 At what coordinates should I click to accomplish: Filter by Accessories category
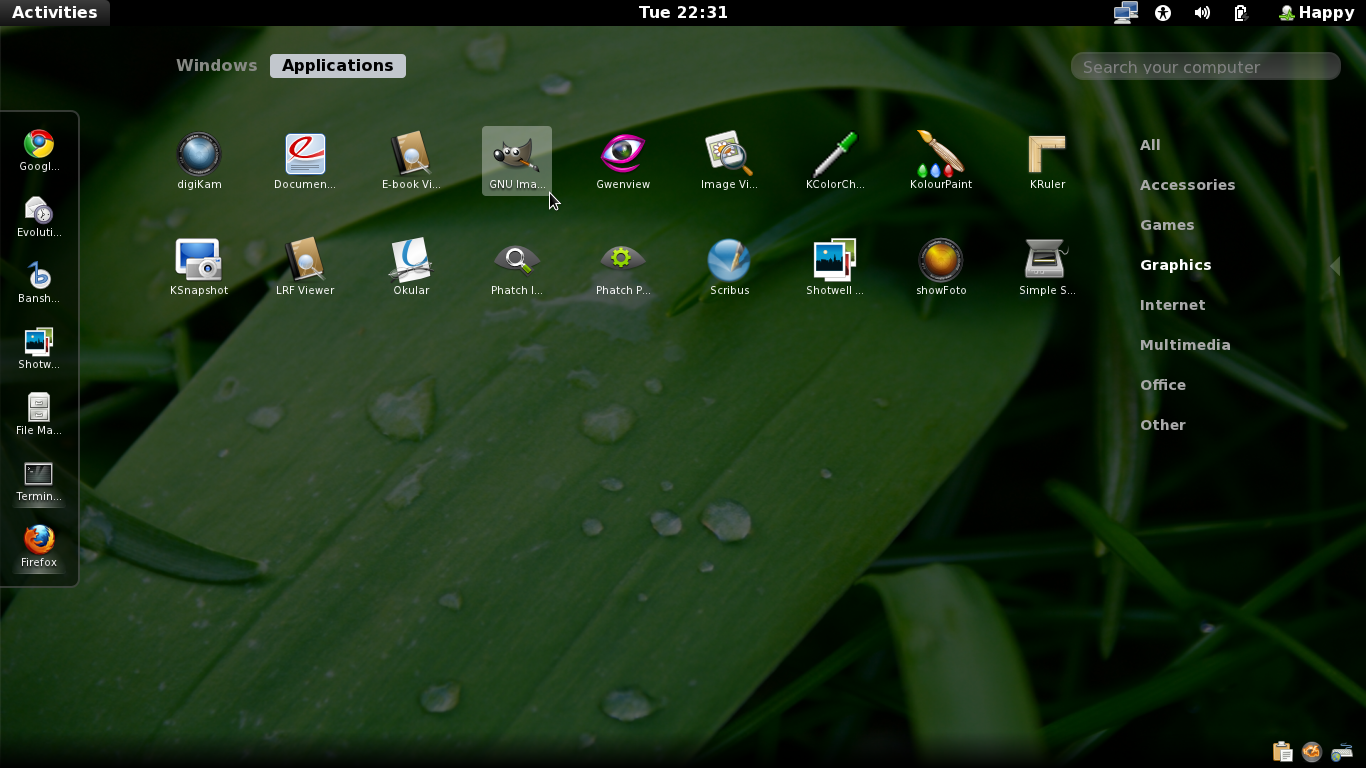pos(1187,185)
